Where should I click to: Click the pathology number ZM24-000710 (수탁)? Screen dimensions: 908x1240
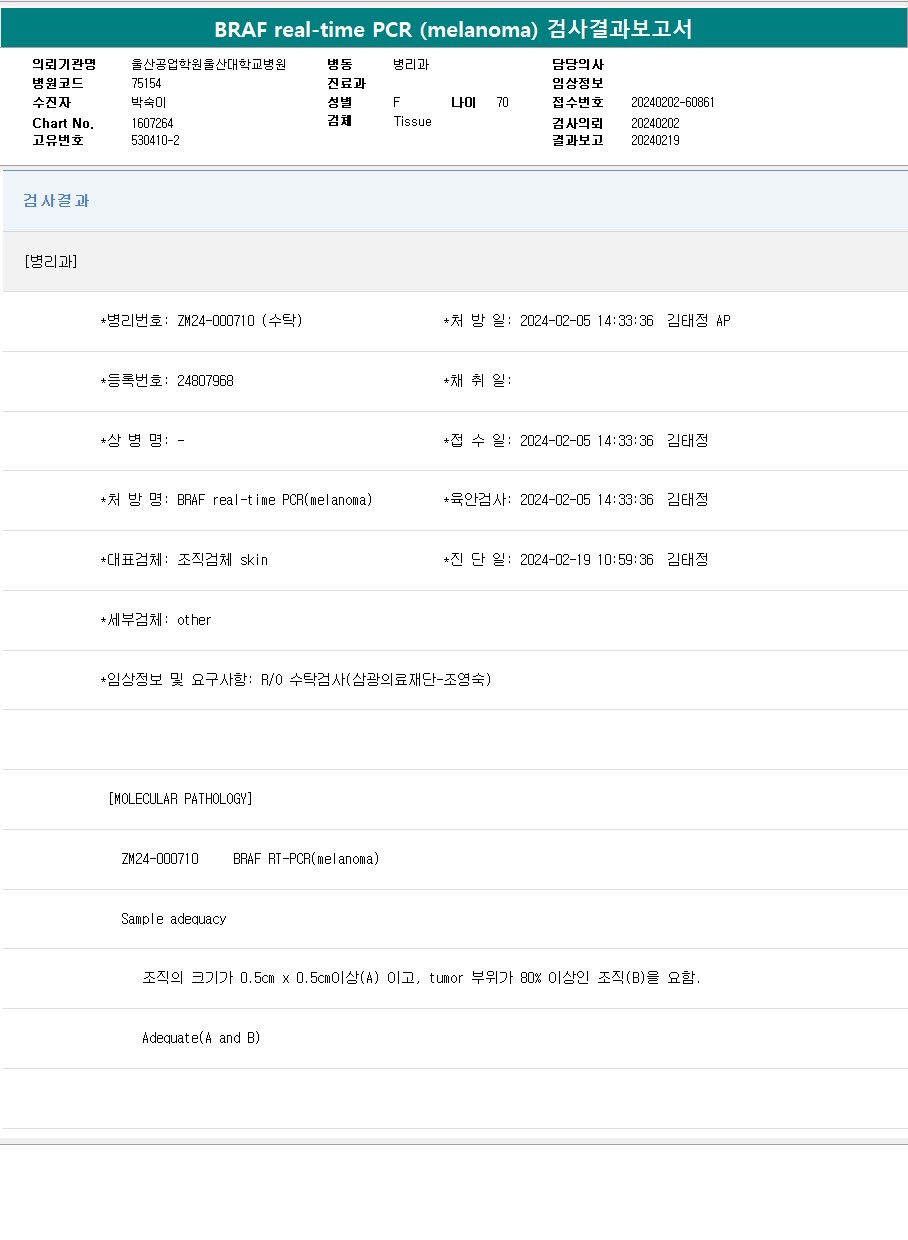(x=240, y=321)
